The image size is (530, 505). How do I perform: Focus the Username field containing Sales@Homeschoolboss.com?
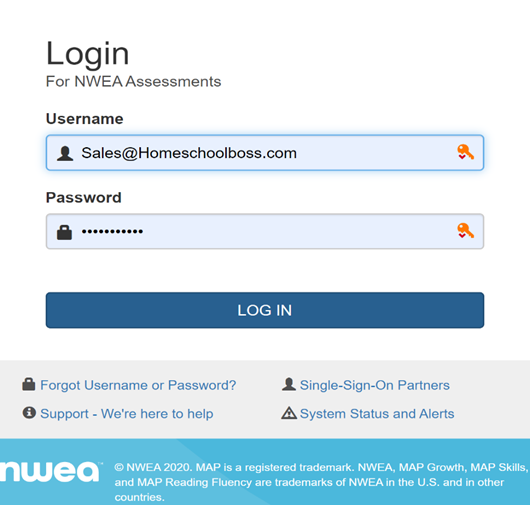click(x=265, y=153)
